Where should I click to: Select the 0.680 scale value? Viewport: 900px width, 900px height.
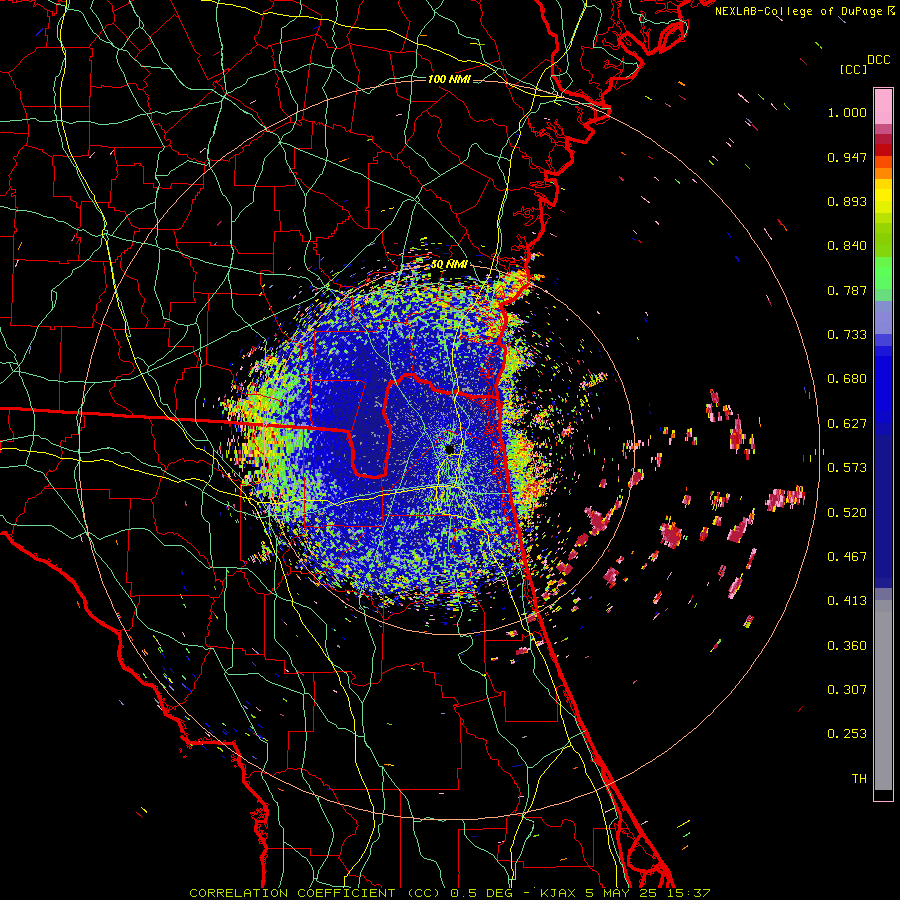847,379
